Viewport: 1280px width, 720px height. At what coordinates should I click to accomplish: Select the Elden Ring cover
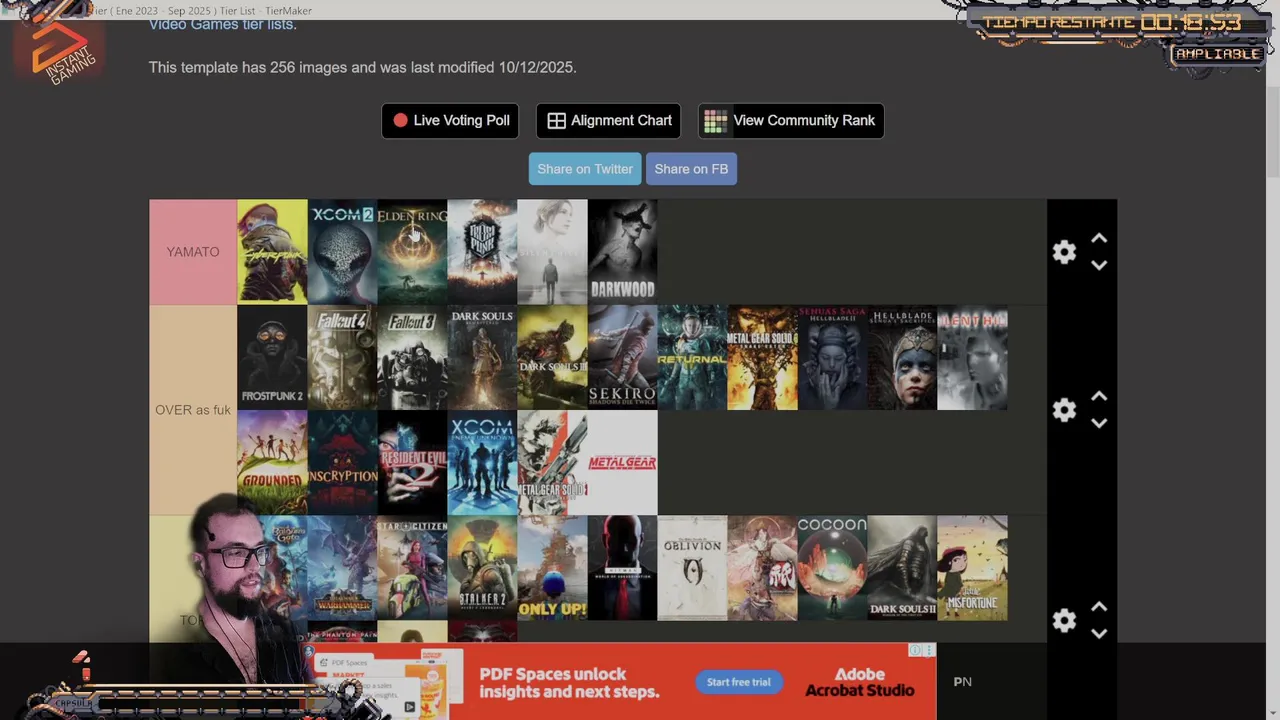click(x=412, y=252)
